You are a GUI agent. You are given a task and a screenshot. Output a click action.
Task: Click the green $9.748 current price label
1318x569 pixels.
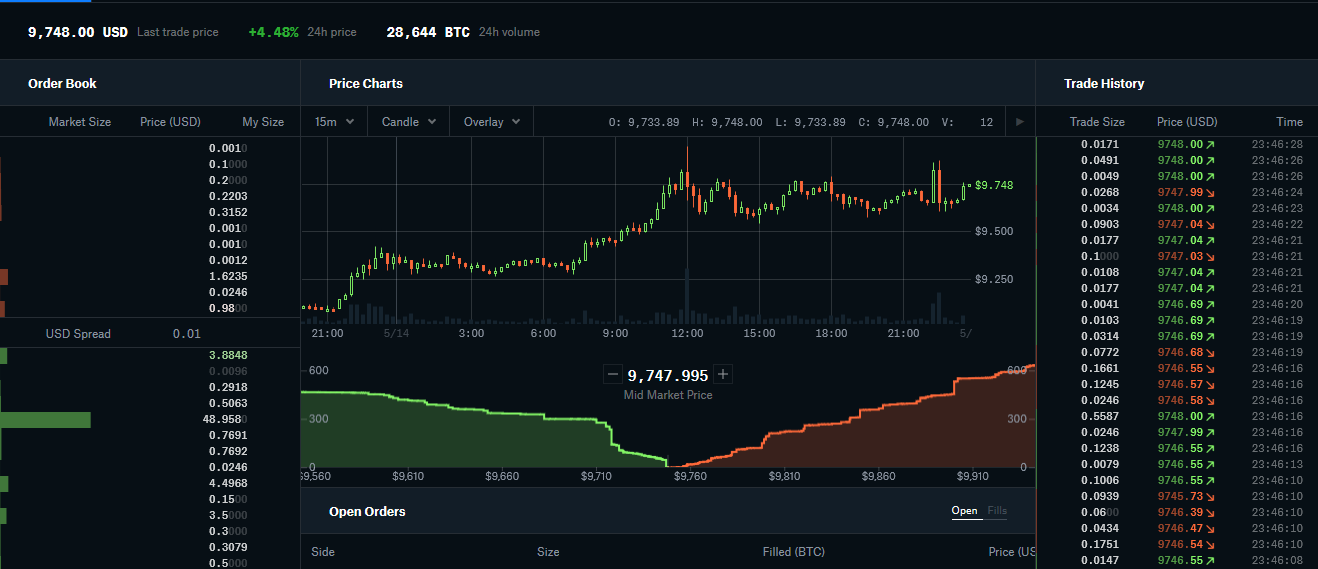(x=994, y=185)
